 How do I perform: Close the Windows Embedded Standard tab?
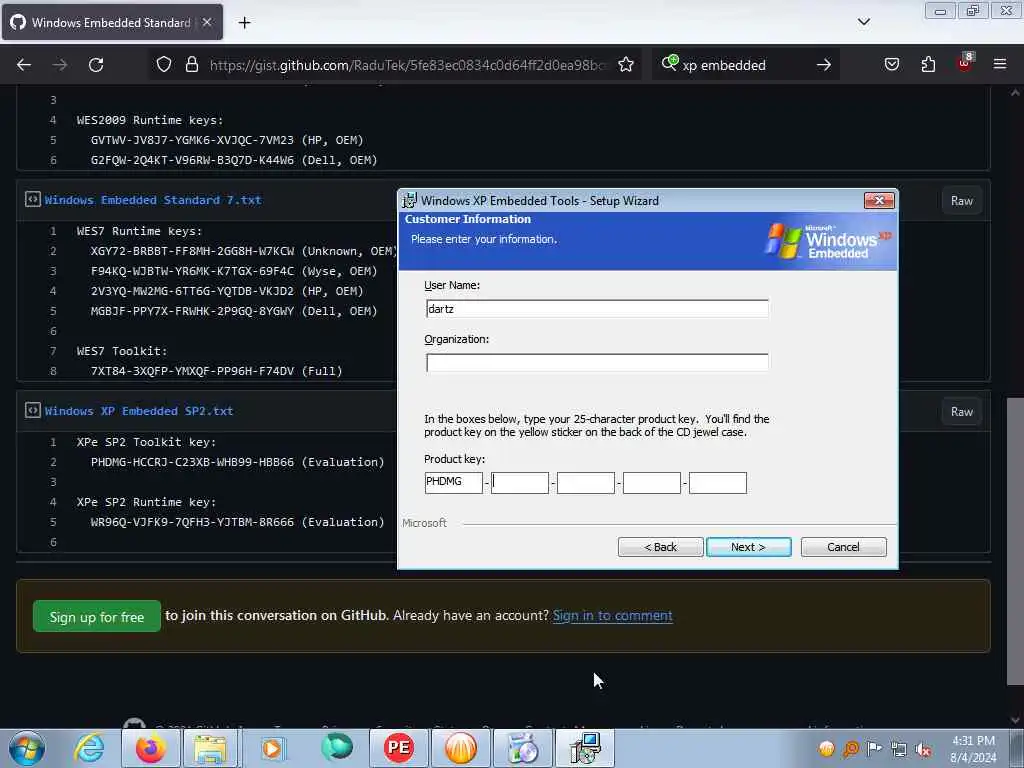[206, 22]
